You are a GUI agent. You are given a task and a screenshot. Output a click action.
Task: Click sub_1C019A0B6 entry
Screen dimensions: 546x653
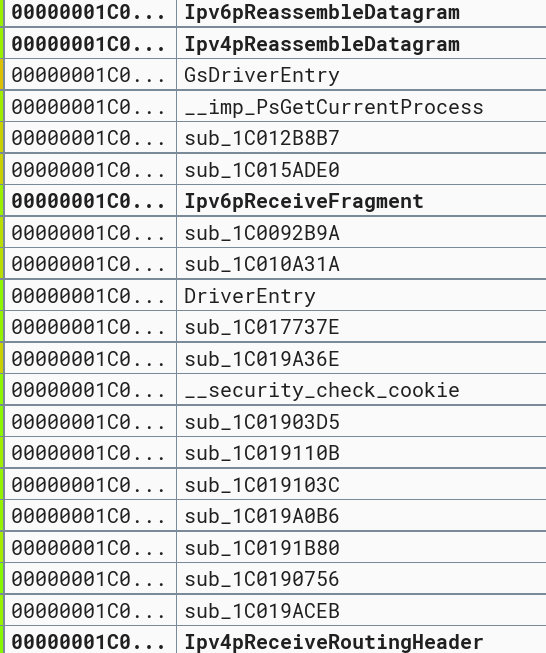coord(262,516)
